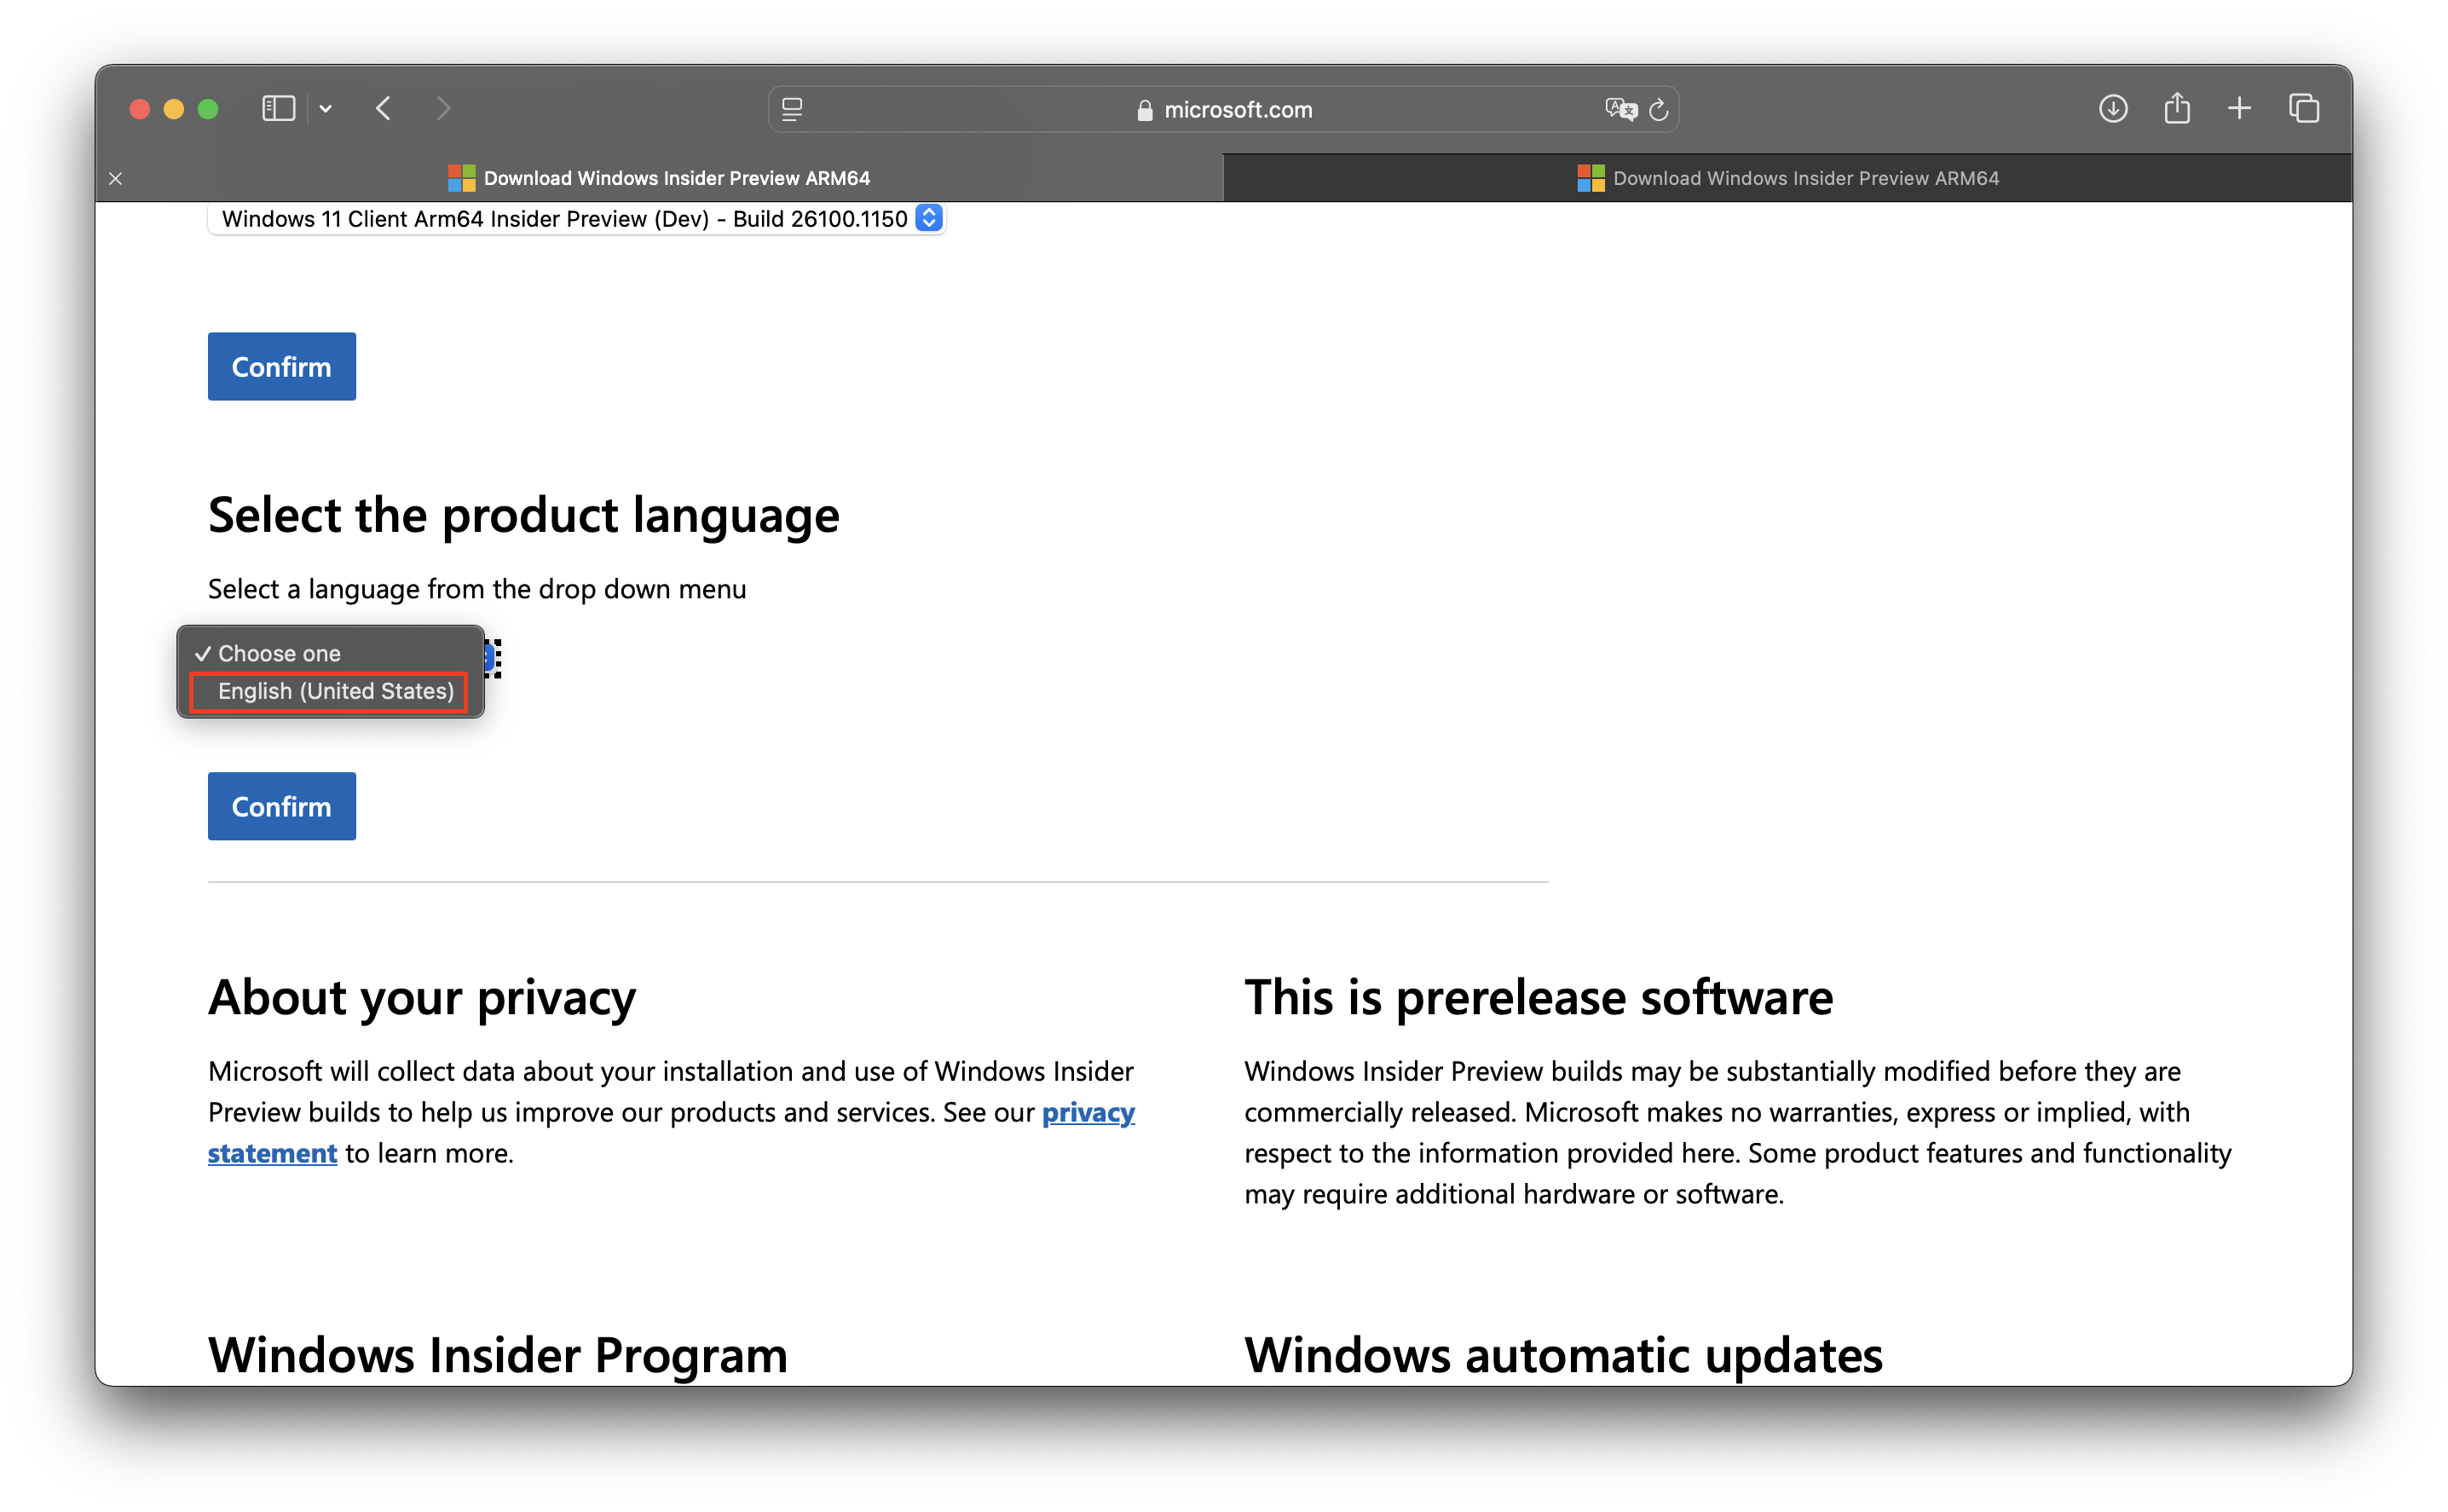Click the translate page icon
This screenshot has height=1512, width=2448.
click(1620, 109)
